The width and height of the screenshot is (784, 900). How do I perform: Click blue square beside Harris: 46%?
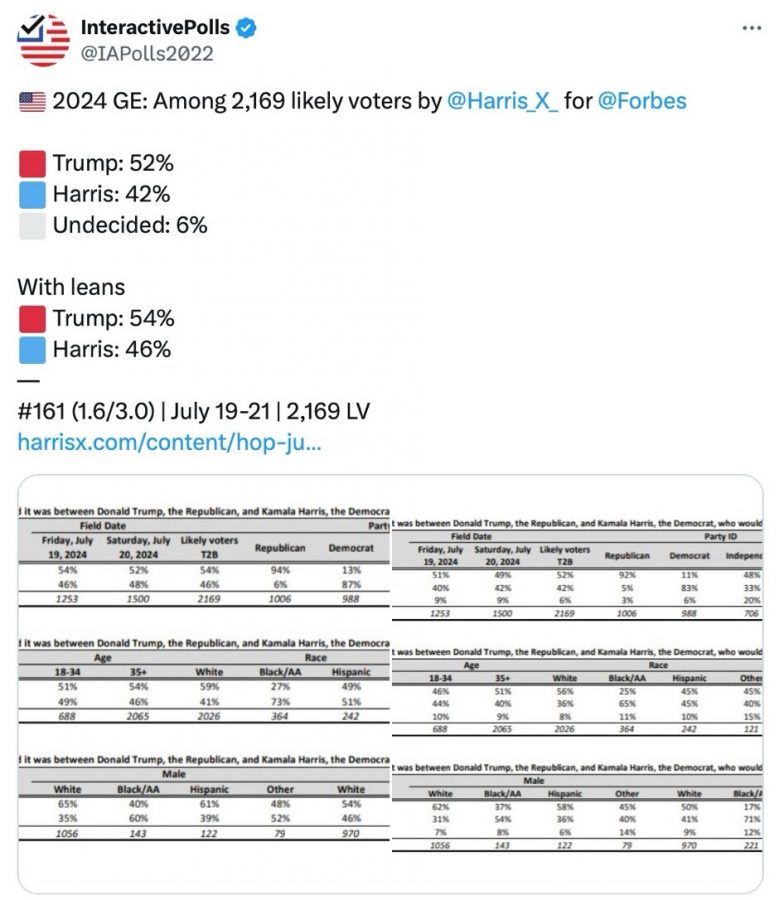point(32,349)
